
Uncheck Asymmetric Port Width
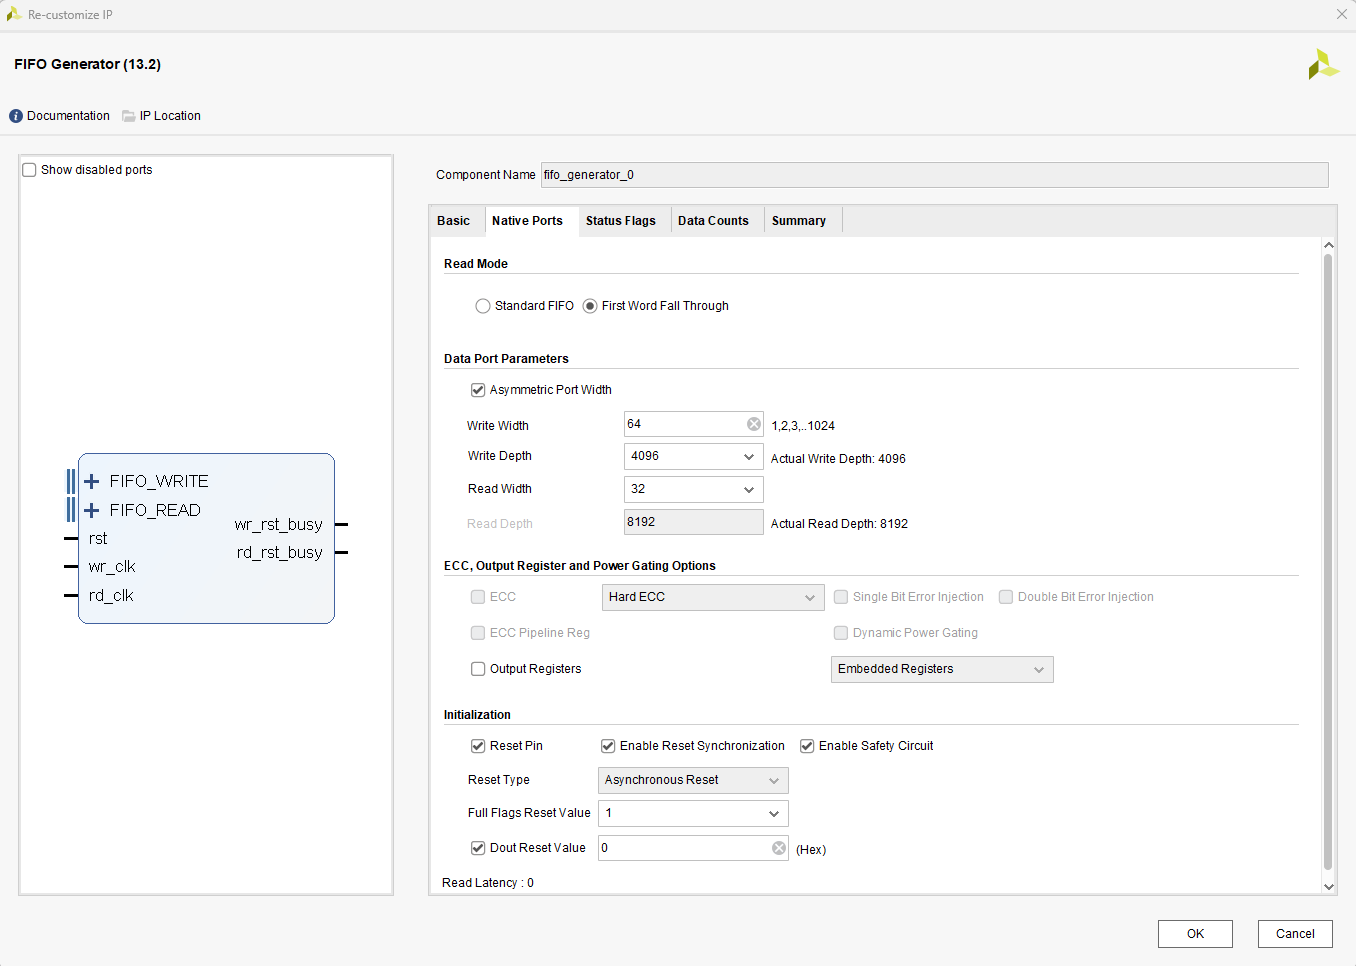tap(478, 390)
